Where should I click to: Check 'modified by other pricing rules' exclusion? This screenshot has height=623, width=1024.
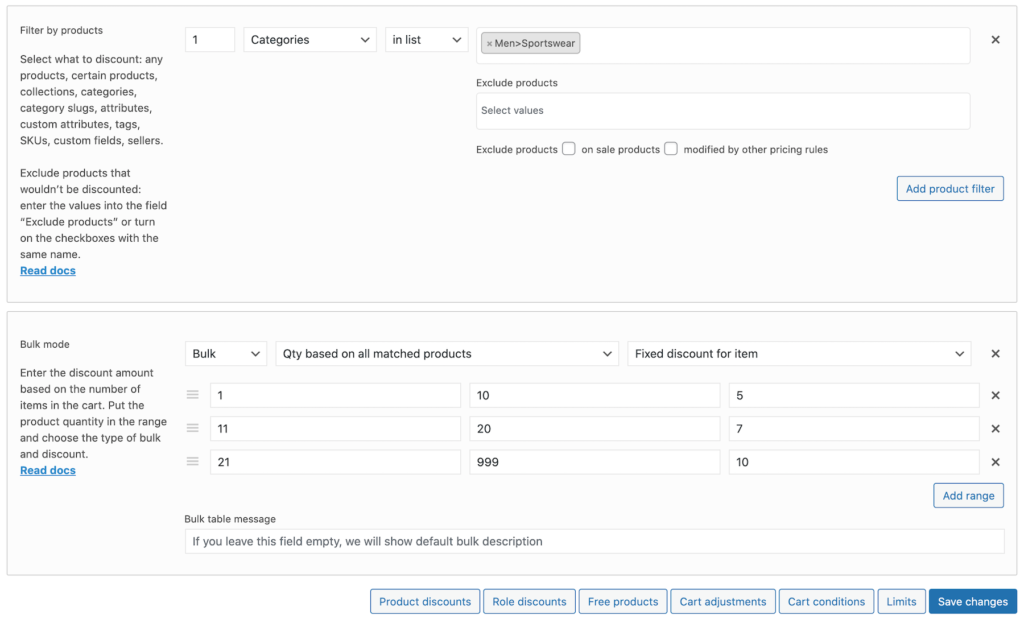(x=671, y=149)
